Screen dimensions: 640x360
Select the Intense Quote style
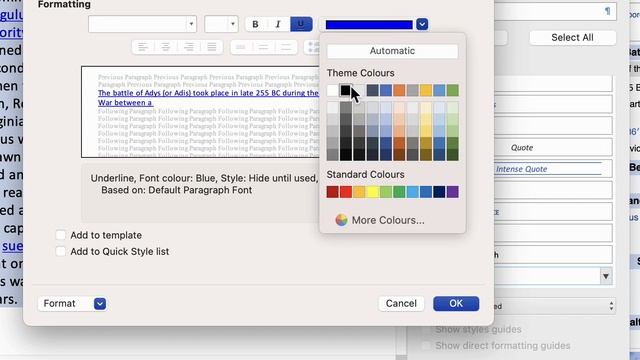521,169
